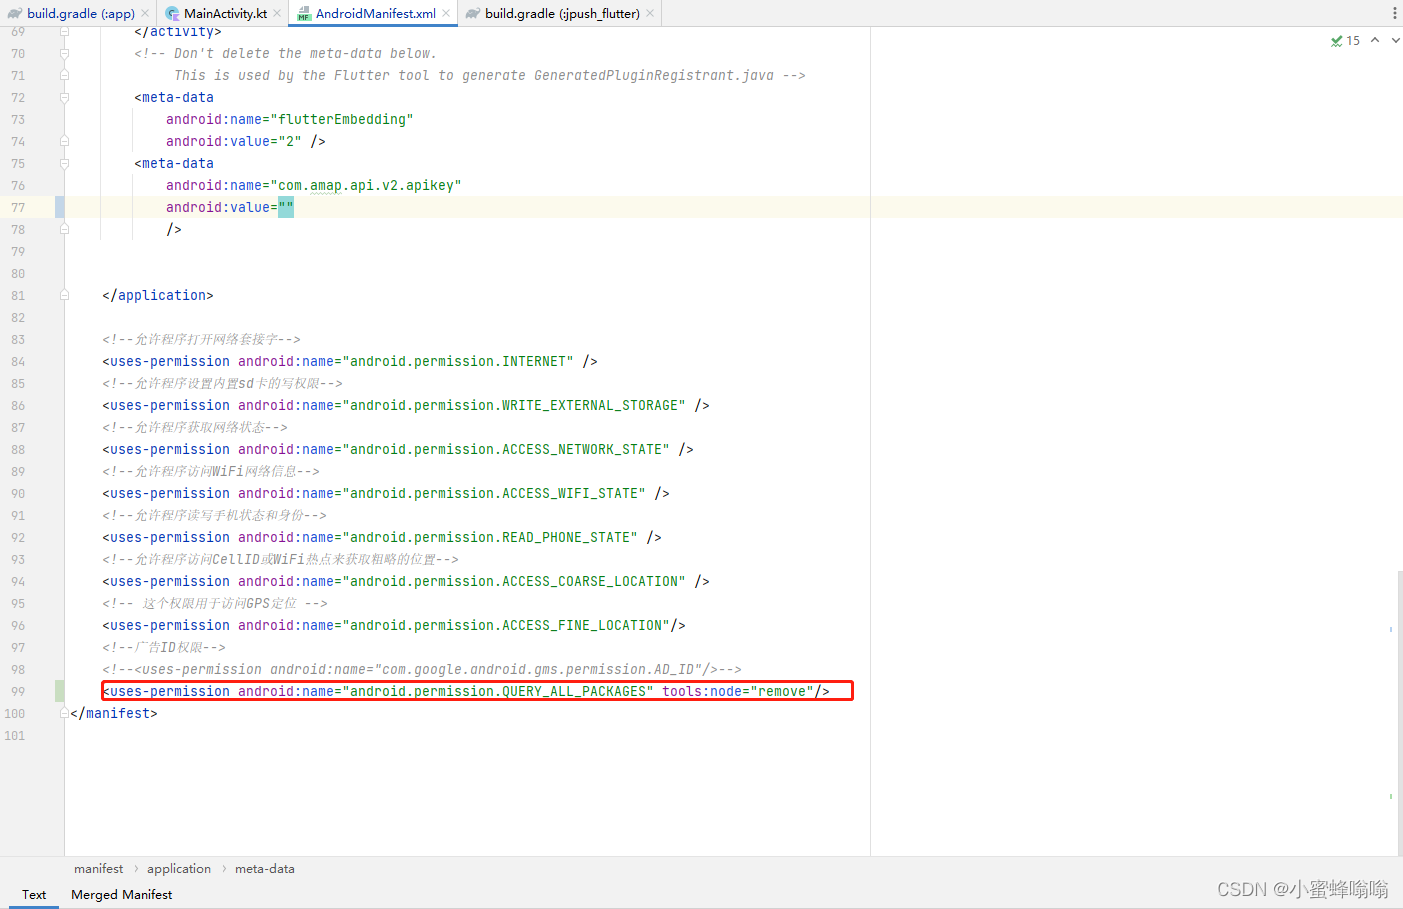The height and width of the screenshot is (909, 1403).
Task: Click the blue change marker on line 77
Action: click(60, 208)
